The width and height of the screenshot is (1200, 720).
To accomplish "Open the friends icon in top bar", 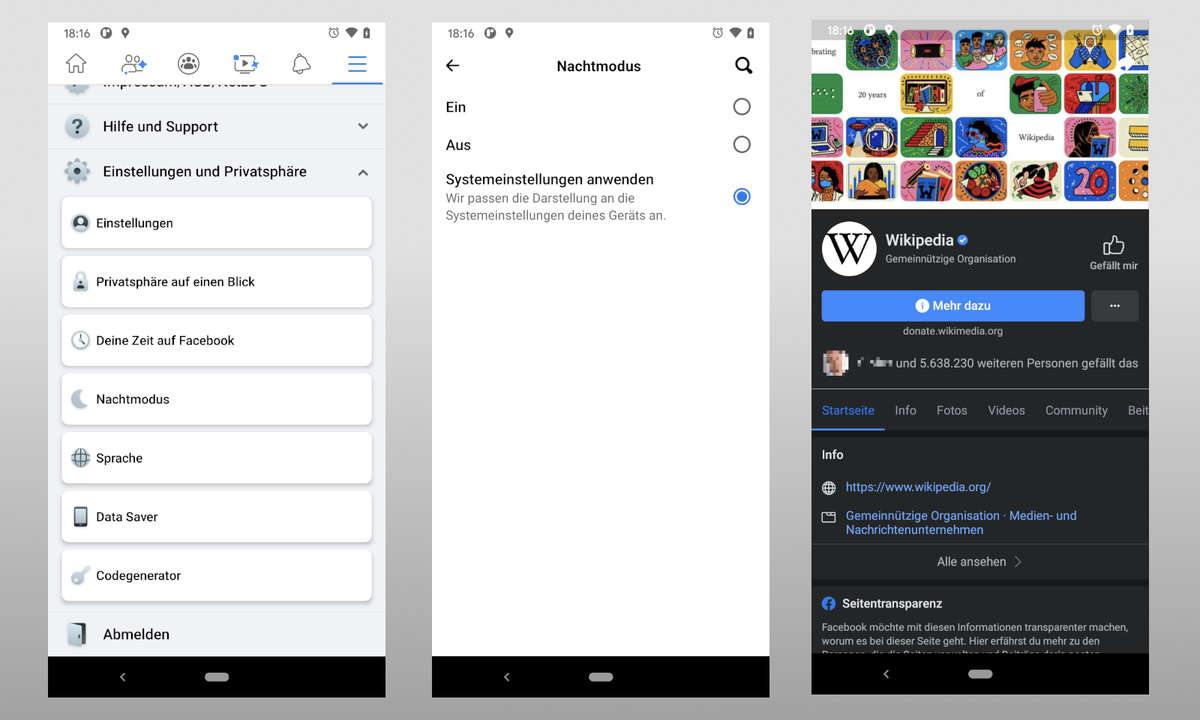I will click(133, 64).
